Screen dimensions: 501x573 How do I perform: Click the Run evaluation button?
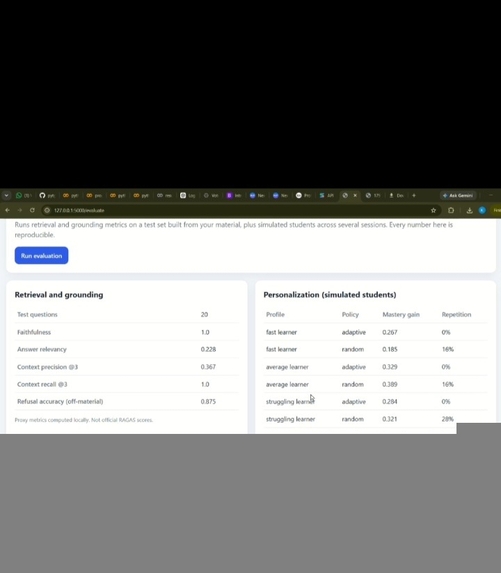pyautogui.click(x=41, y=255)
